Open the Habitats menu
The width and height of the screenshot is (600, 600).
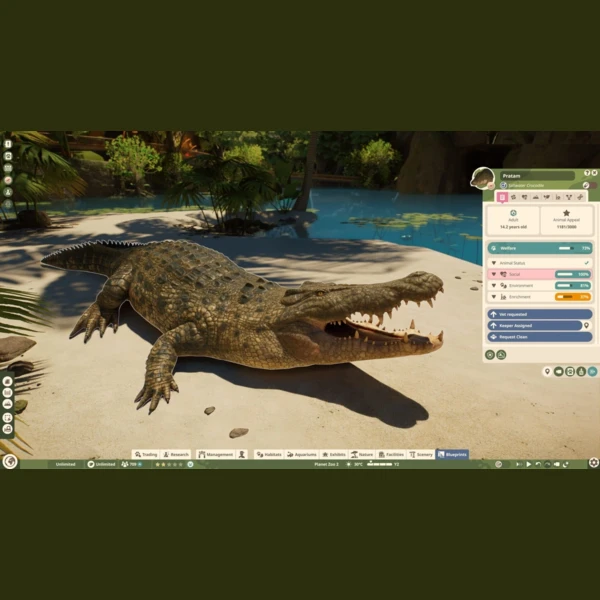(269, 454)
